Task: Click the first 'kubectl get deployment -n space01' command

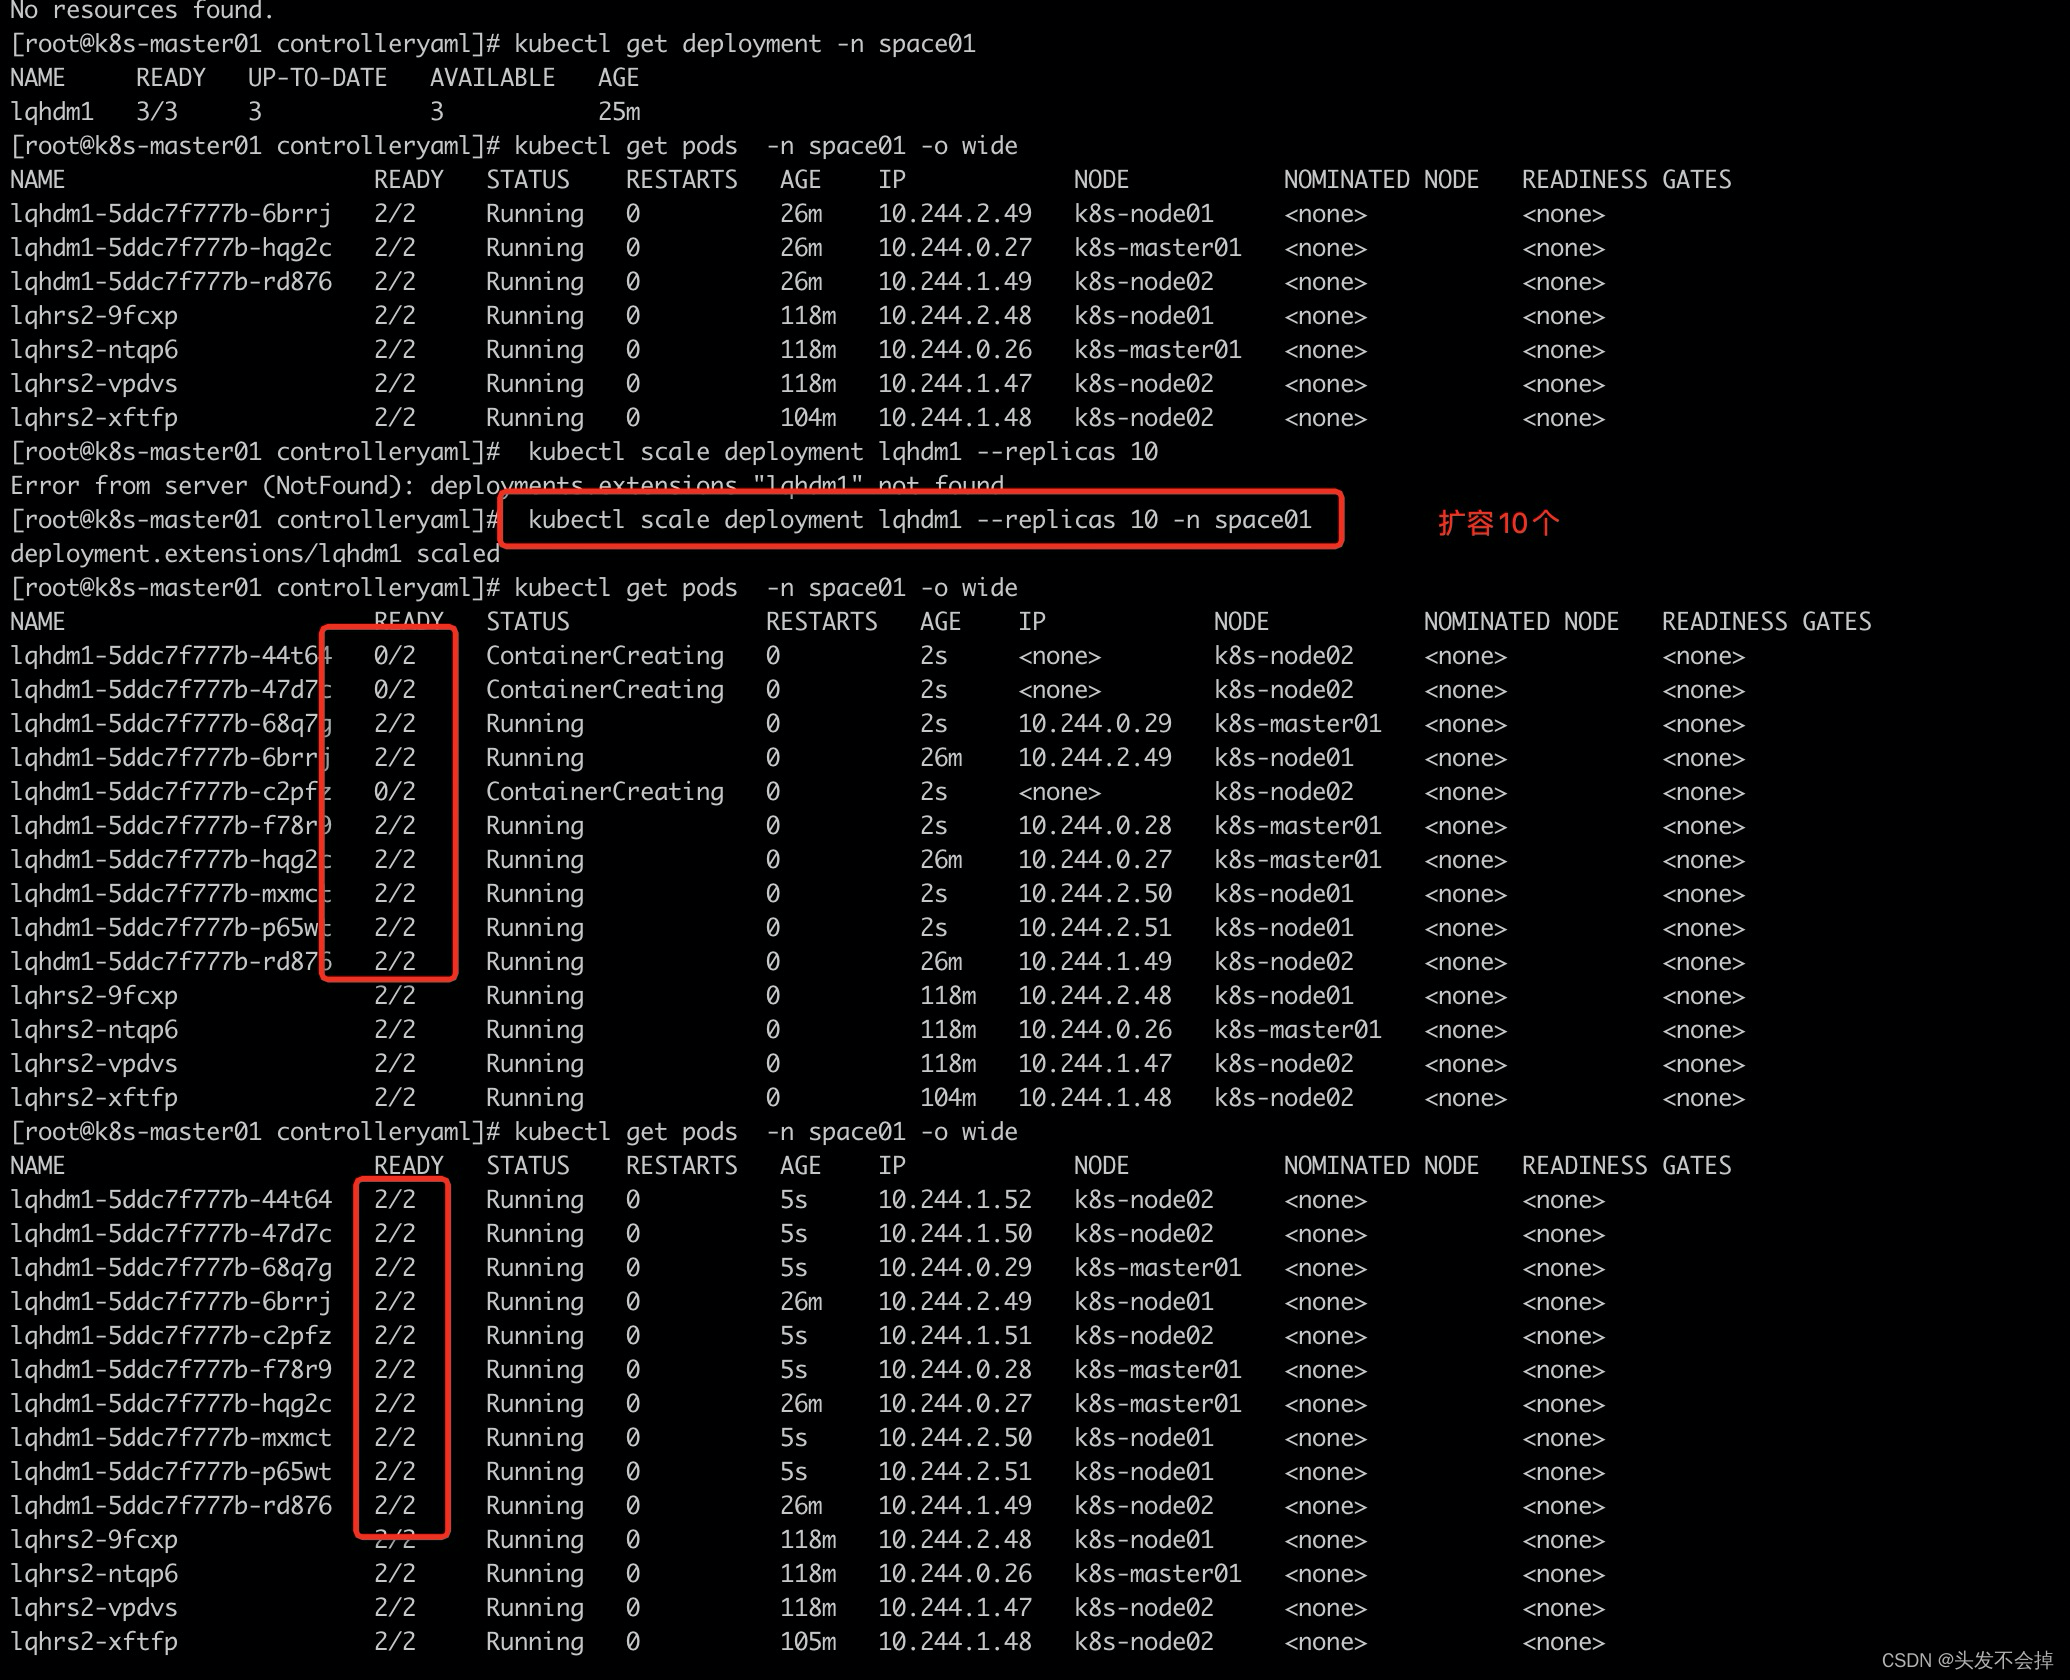Action: tap(744, 44)
